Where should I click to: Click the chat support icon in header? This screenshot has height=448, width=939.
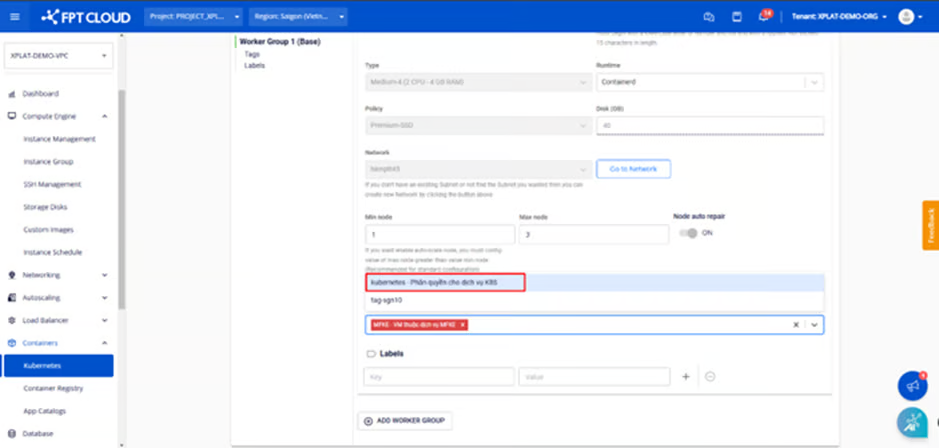click(709, 17)
